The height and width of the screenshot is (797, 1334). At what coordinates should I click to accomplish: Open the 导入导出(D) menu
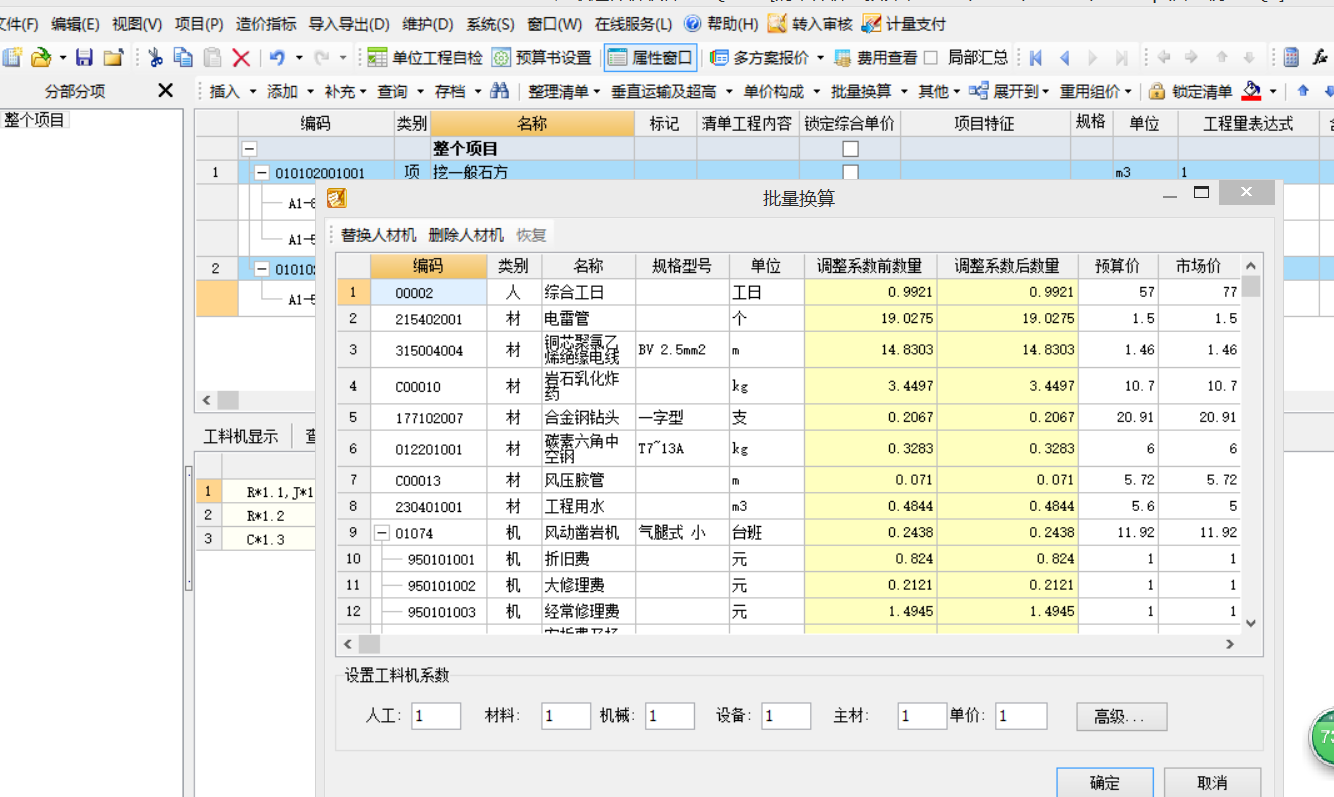click(349, 23)
